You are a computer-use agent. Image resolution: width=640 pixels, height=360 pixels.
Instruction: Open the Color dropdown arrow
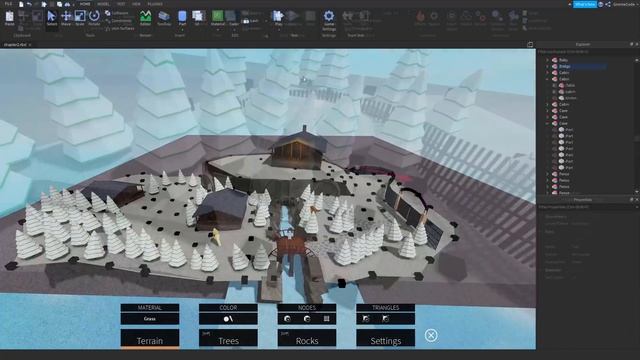click(x=233, y=29)
